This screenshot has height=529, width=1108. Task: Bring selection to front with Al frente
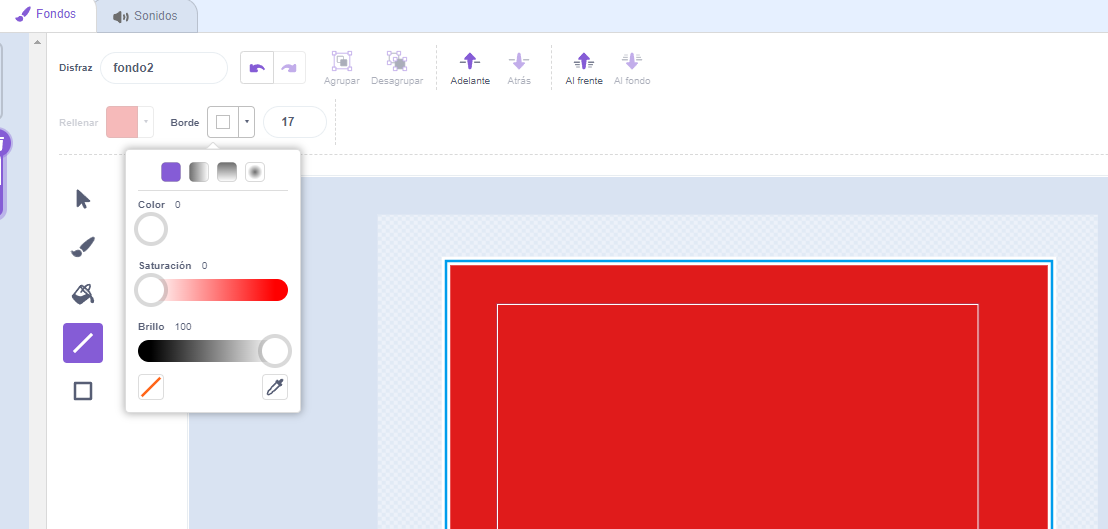pyautogui.click(x=584, y=68)
